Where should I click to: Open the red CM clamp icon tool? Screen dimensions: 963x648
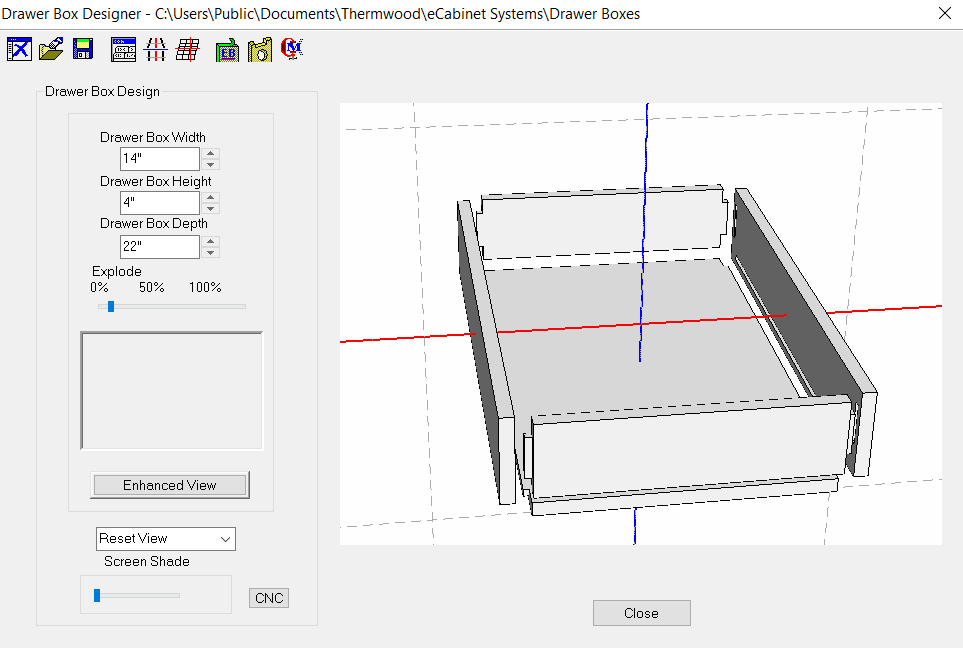[x=292, y=49]
